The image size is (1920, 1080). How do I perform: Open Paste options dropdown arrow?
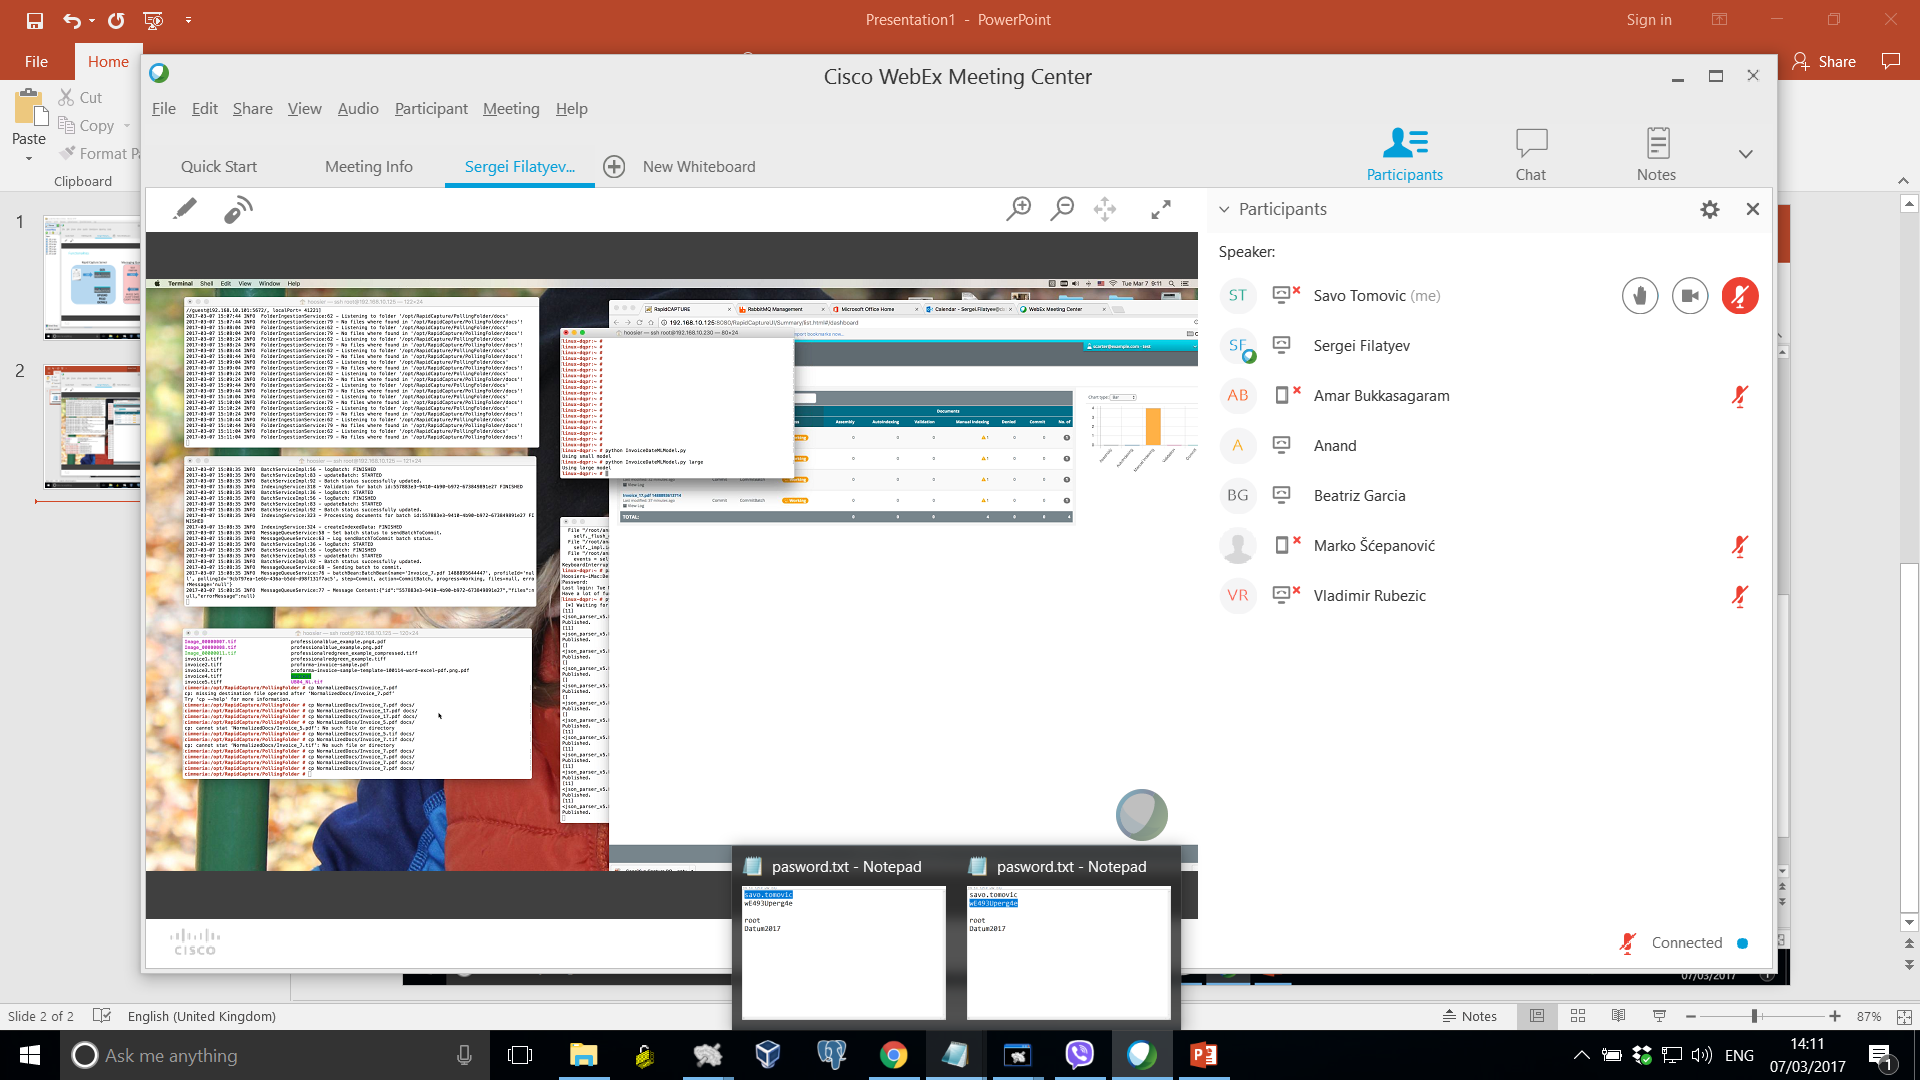pos(28,158)
